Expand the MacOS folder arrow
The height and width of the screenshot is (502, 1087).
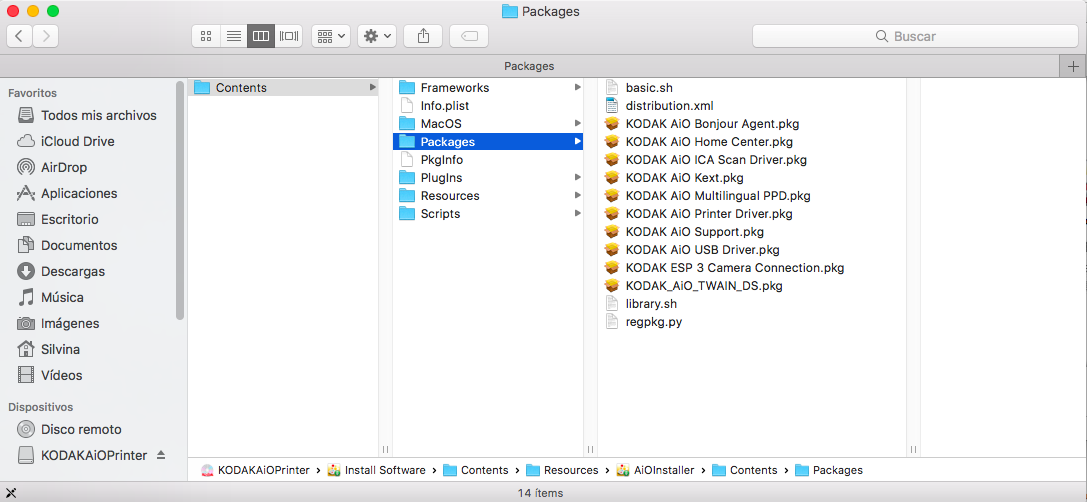coord(577,123)
